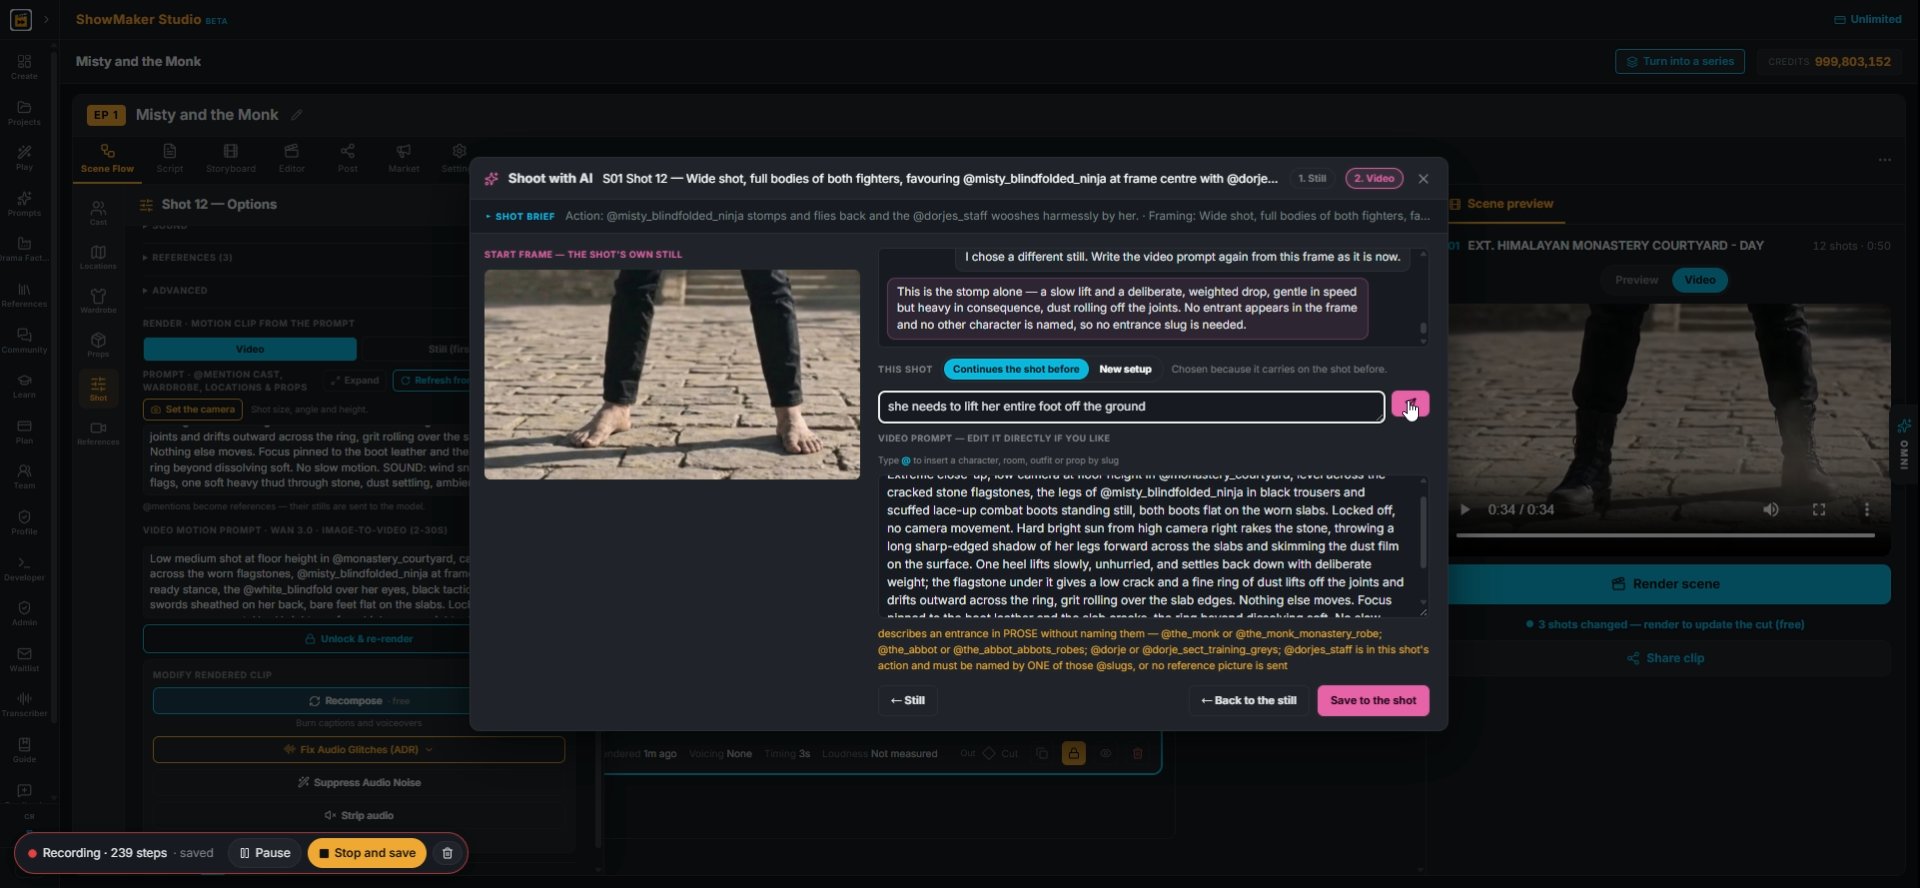Toggle the orange lock on shot row

(1073, 753)
